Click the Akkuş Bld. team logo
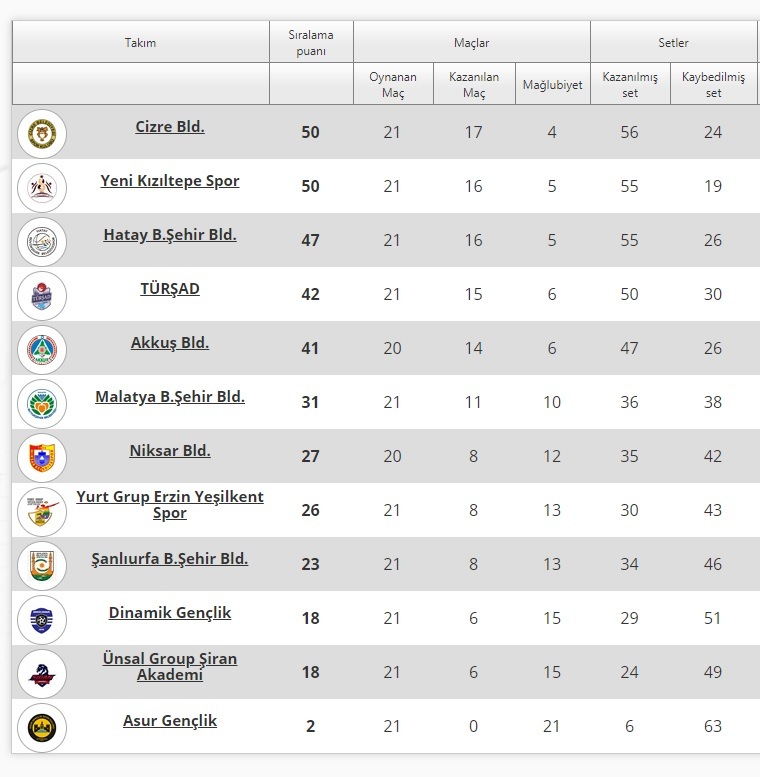760x777 pixels. 42,349
